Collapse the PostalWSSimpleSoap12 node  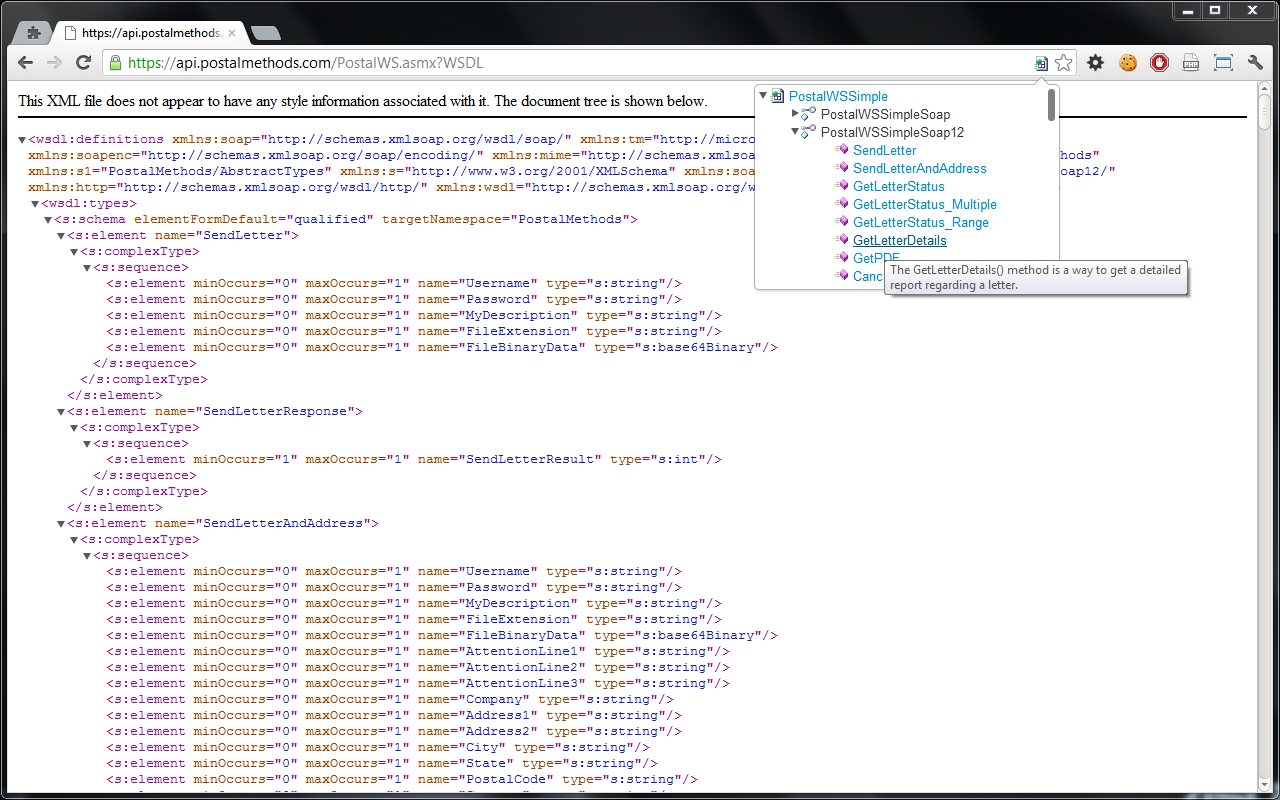coord(795,132)
